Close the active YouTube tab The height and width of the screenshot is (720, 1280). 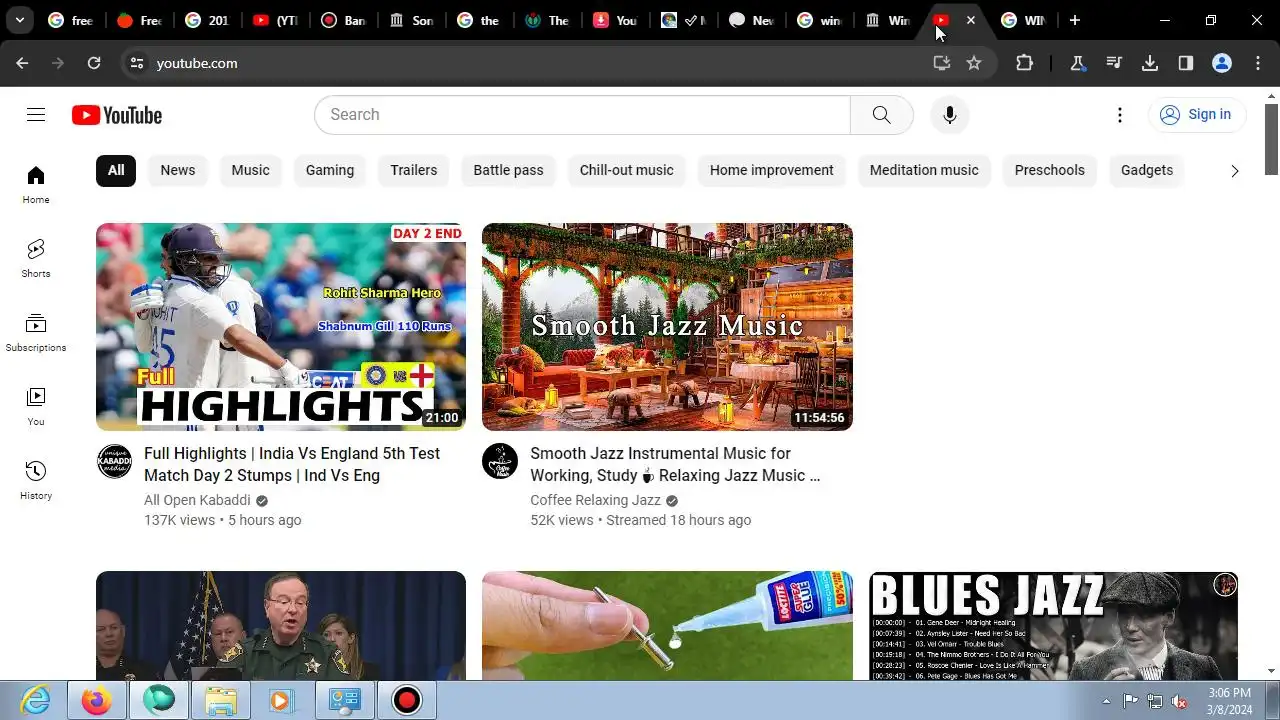pos(971,20)
